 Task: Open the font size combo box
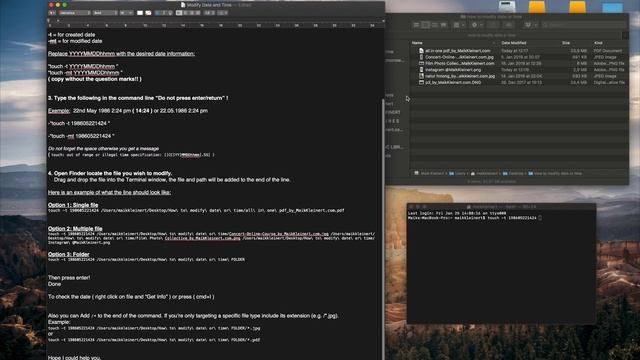(127, 13)
